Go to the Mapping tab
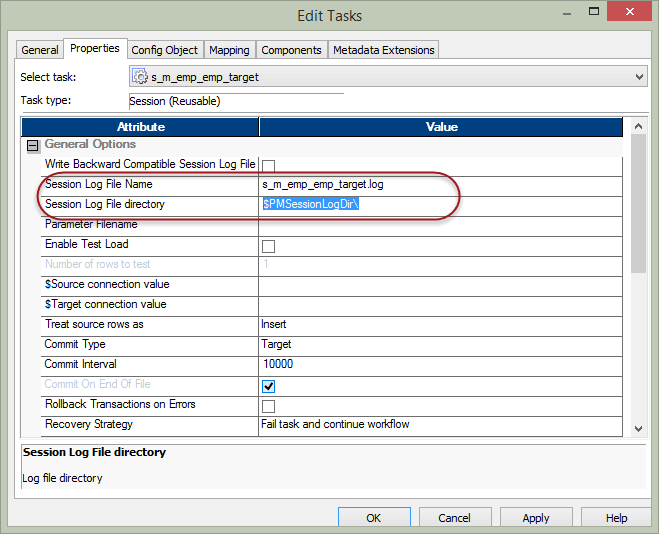 (x=229, y=50)
